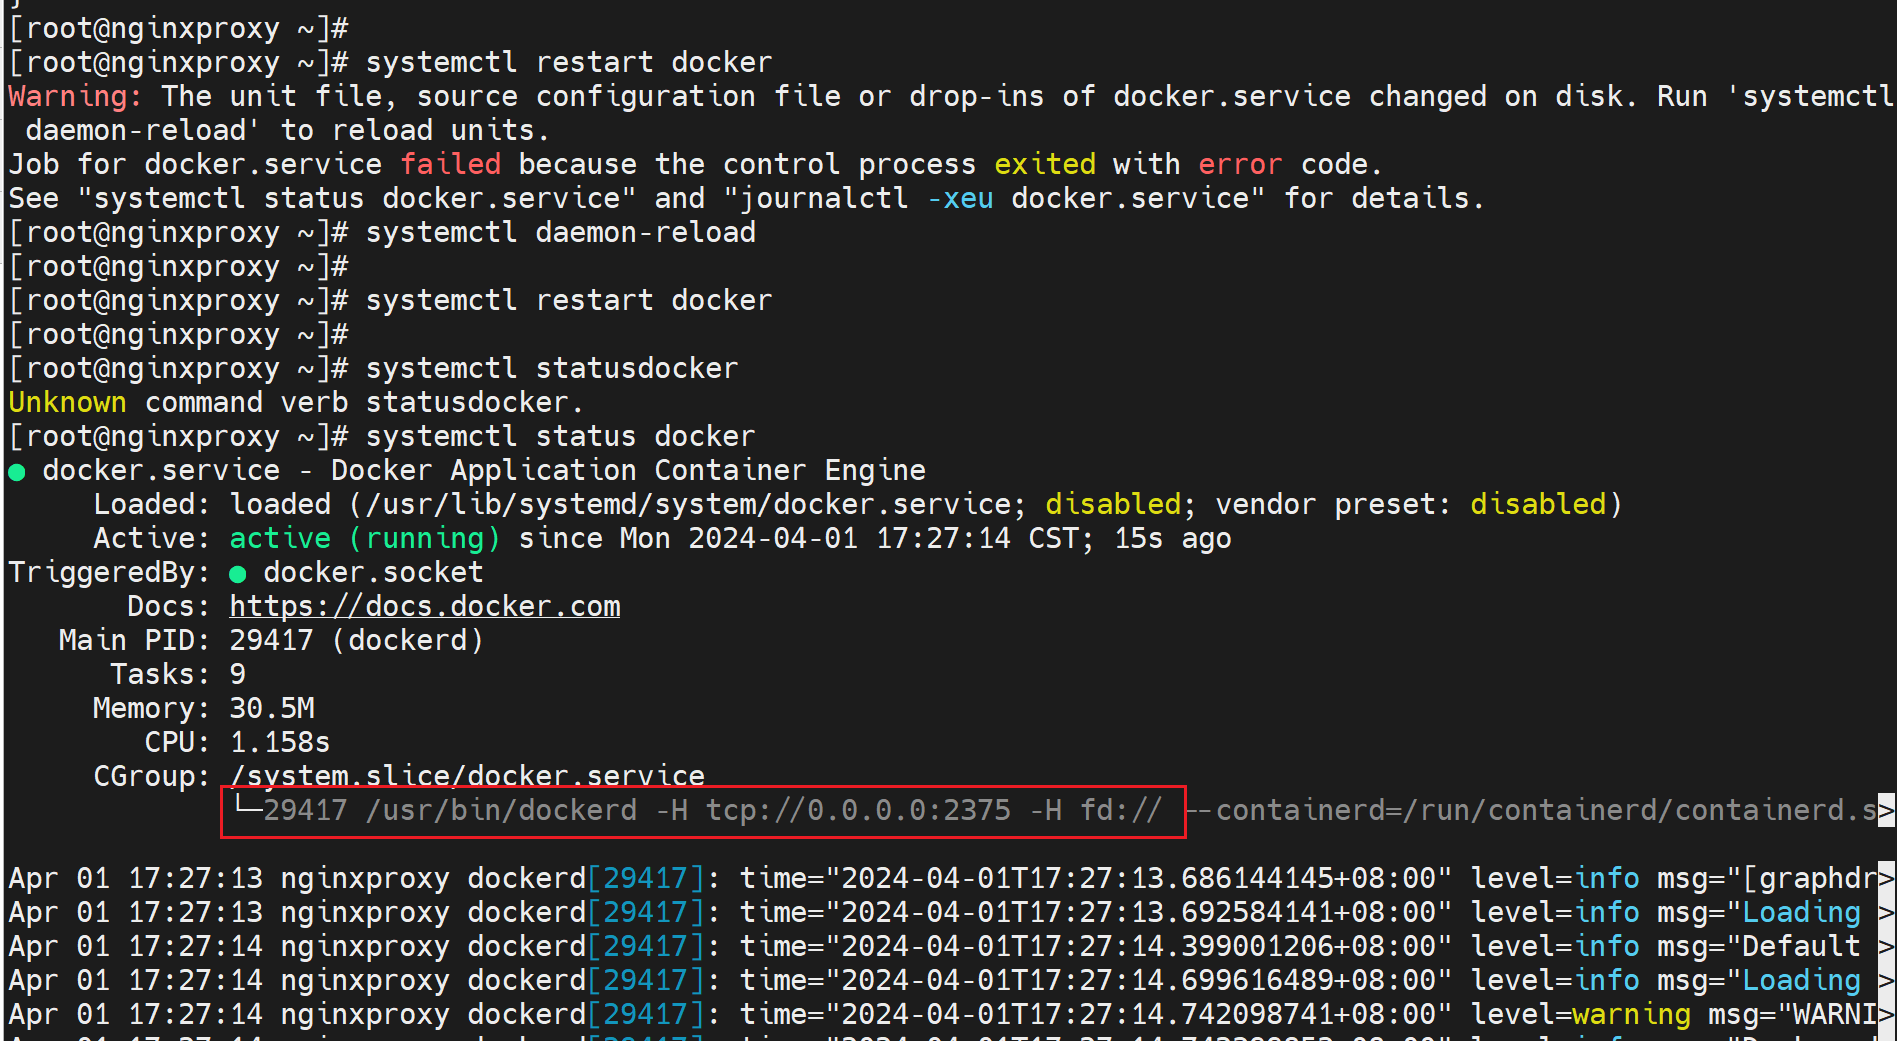Viewport: 1897px width, 1041px height.
Task: Click the Memory value 30.5M
Action: [x=272, y=708]
